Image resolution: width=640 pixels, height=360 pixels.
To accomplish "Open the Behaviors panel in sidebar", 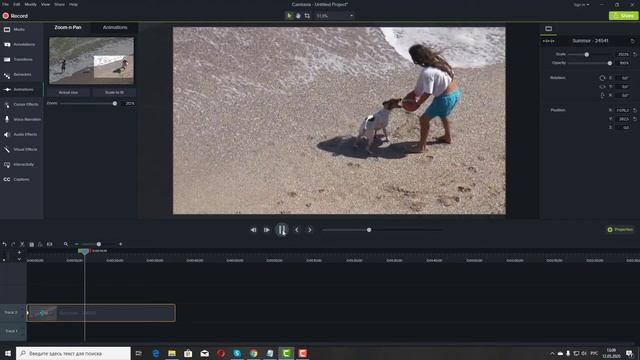I will pyautogui.click(x=21, y=75).
